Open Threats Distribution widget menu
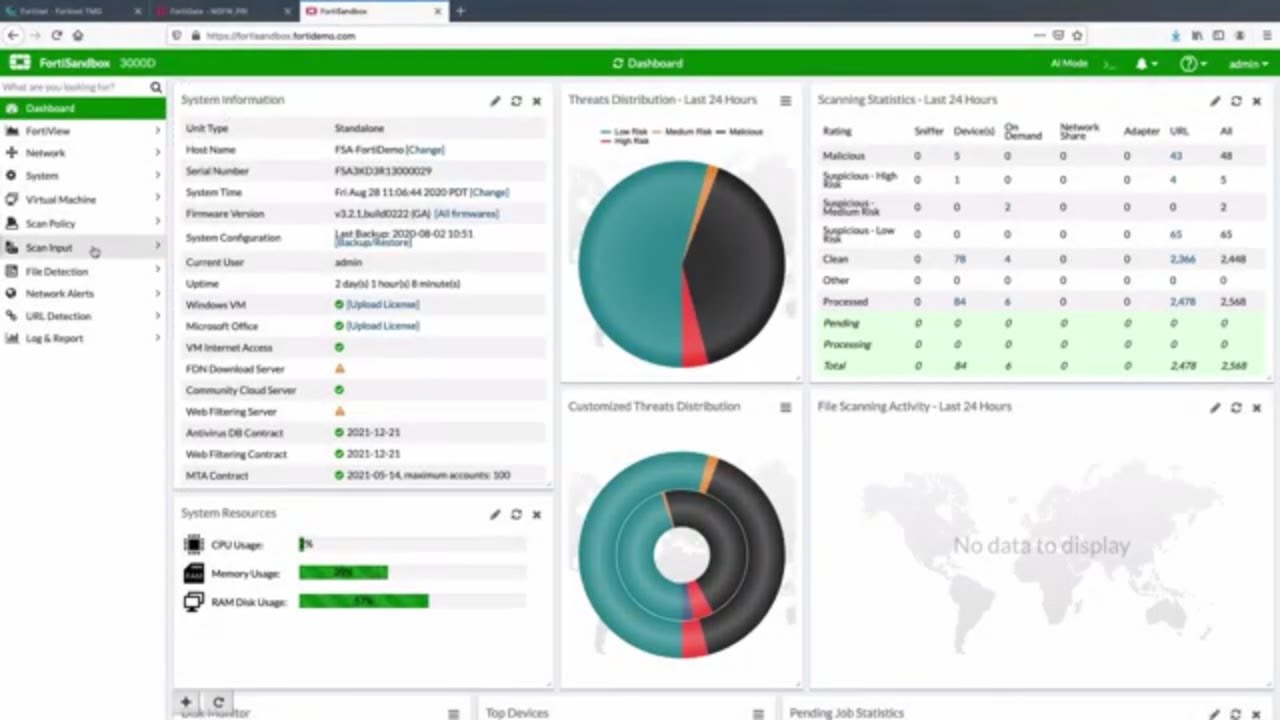1280x720 pixels. [786, 101]
